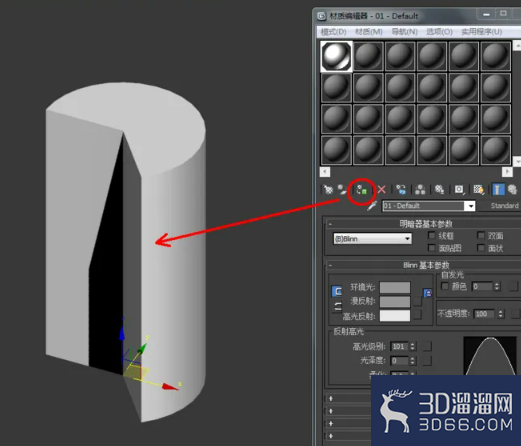Expand fourth collapsed plus rollout
Screen dimensions: 521x446
click(331, 436)
